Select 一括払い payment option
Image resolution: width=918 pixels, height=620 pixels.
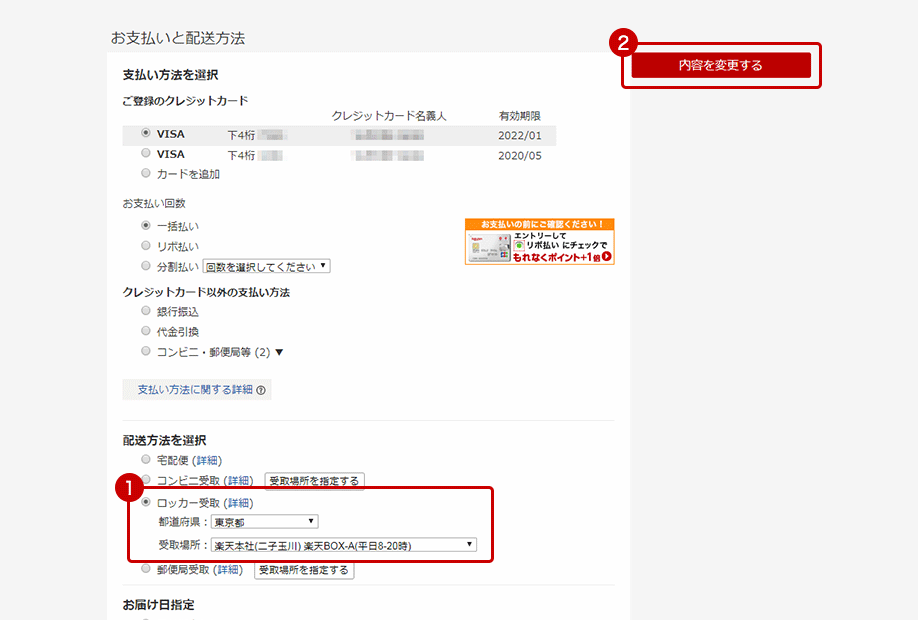click(147, 226)
